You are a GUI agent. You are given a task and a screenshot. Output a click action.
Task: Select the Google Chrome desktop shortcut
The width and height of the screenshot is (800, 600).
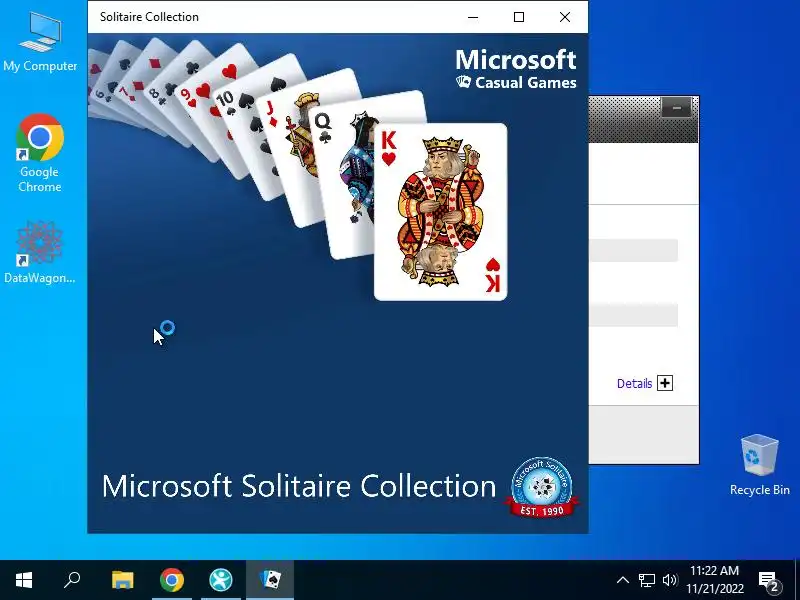(39, 153)
